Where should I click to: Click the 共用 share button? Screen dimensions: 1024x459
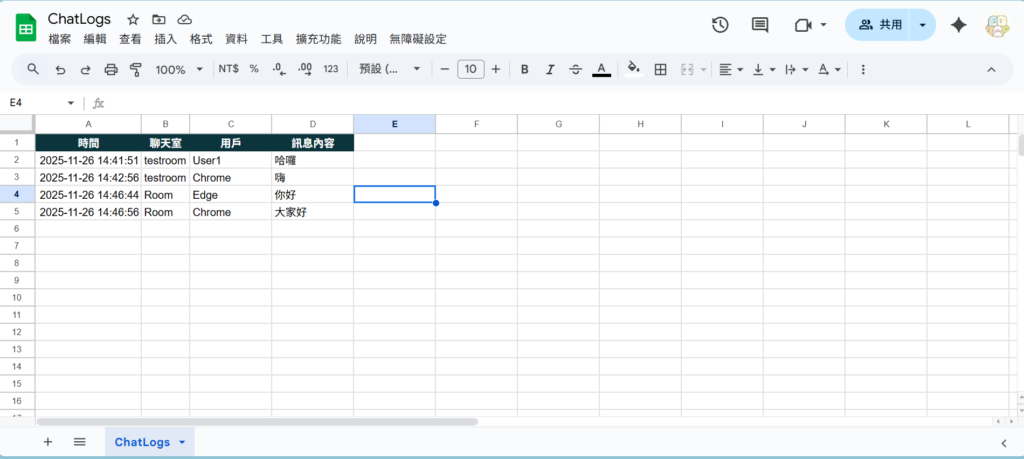point(880,25)
